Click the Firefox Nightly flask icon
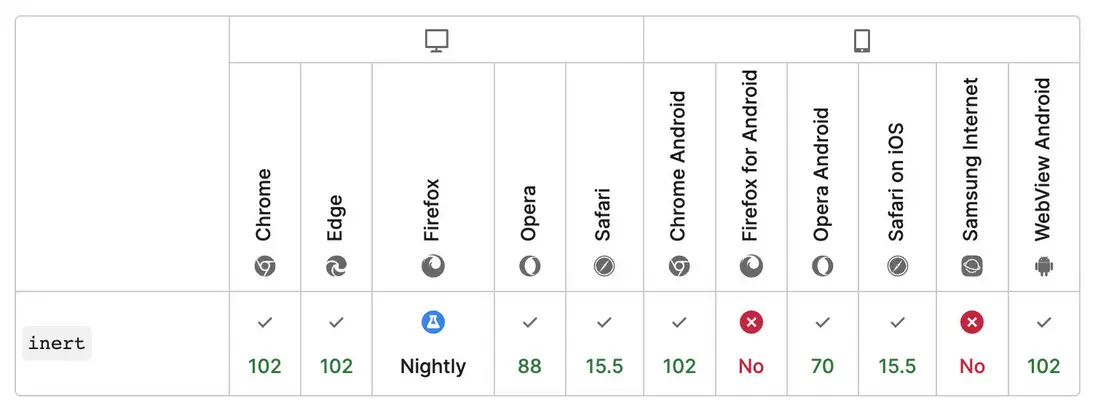Screen dimensions: 1098x411 point(433,322)
